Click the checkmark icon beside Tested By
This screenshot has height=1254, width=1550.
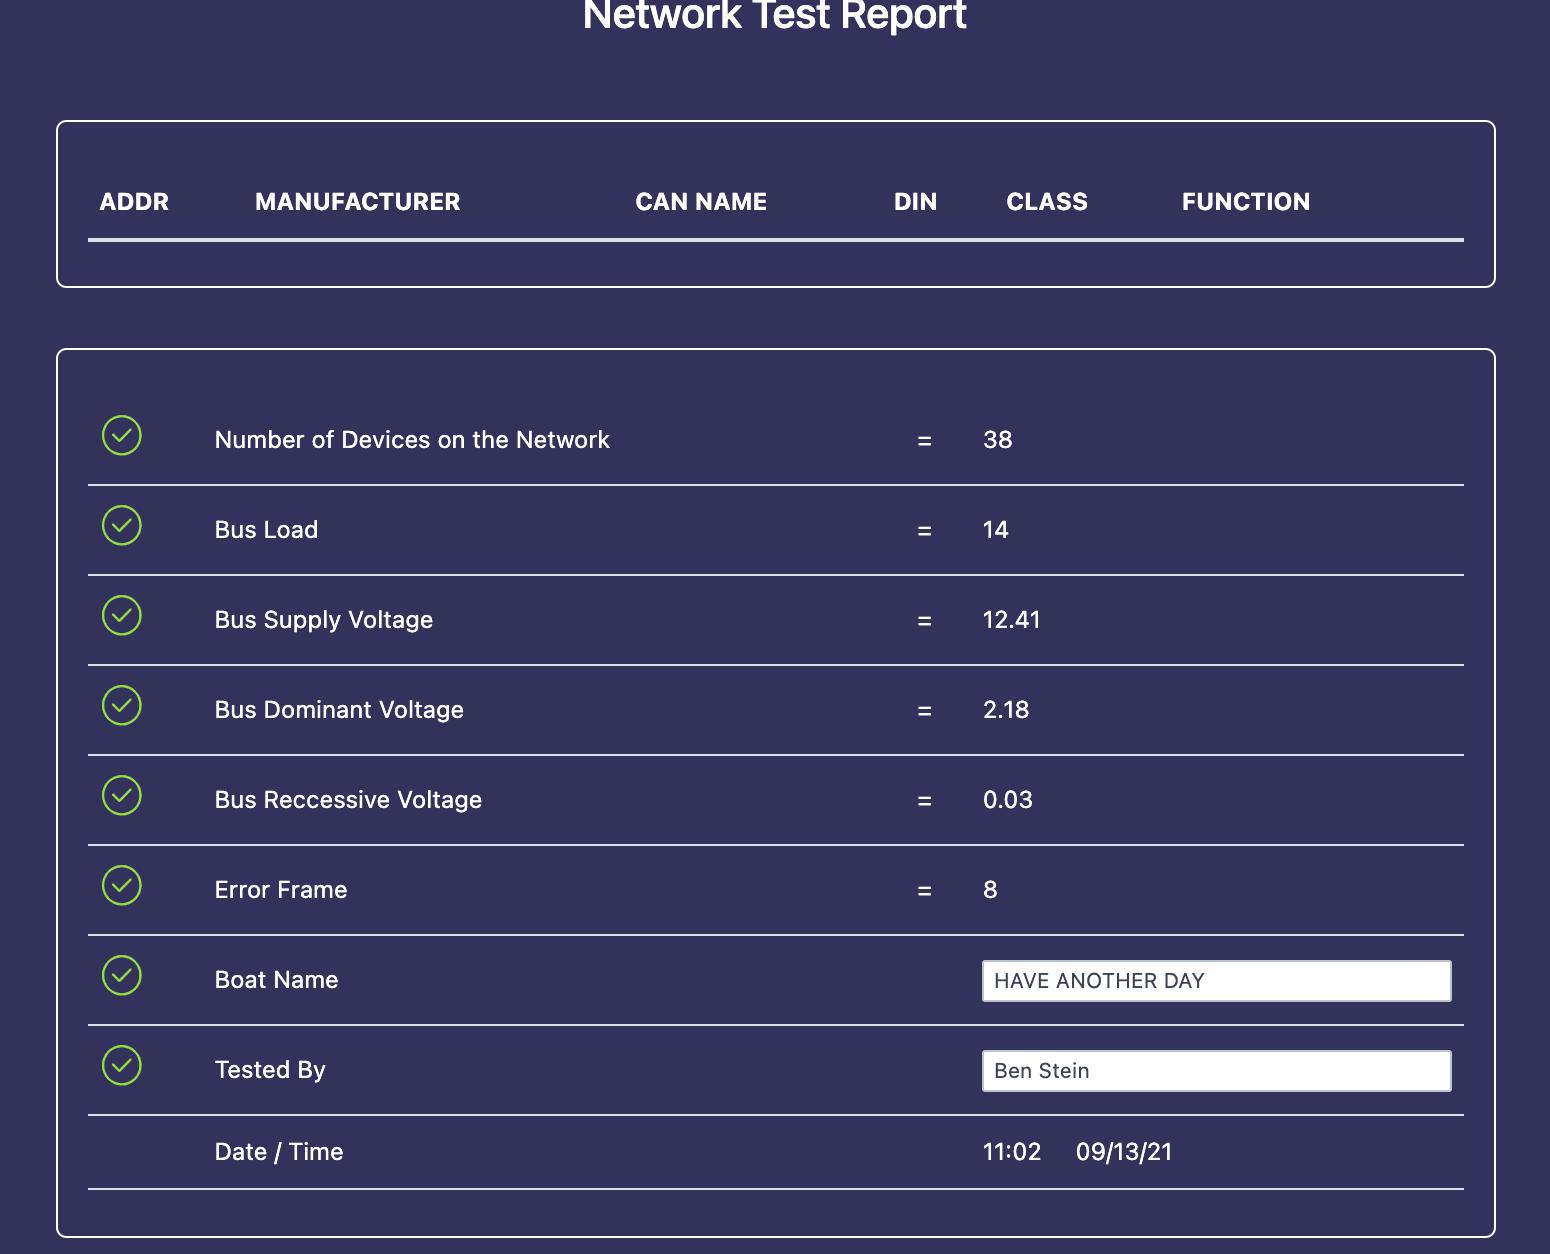coord(122,1065)
